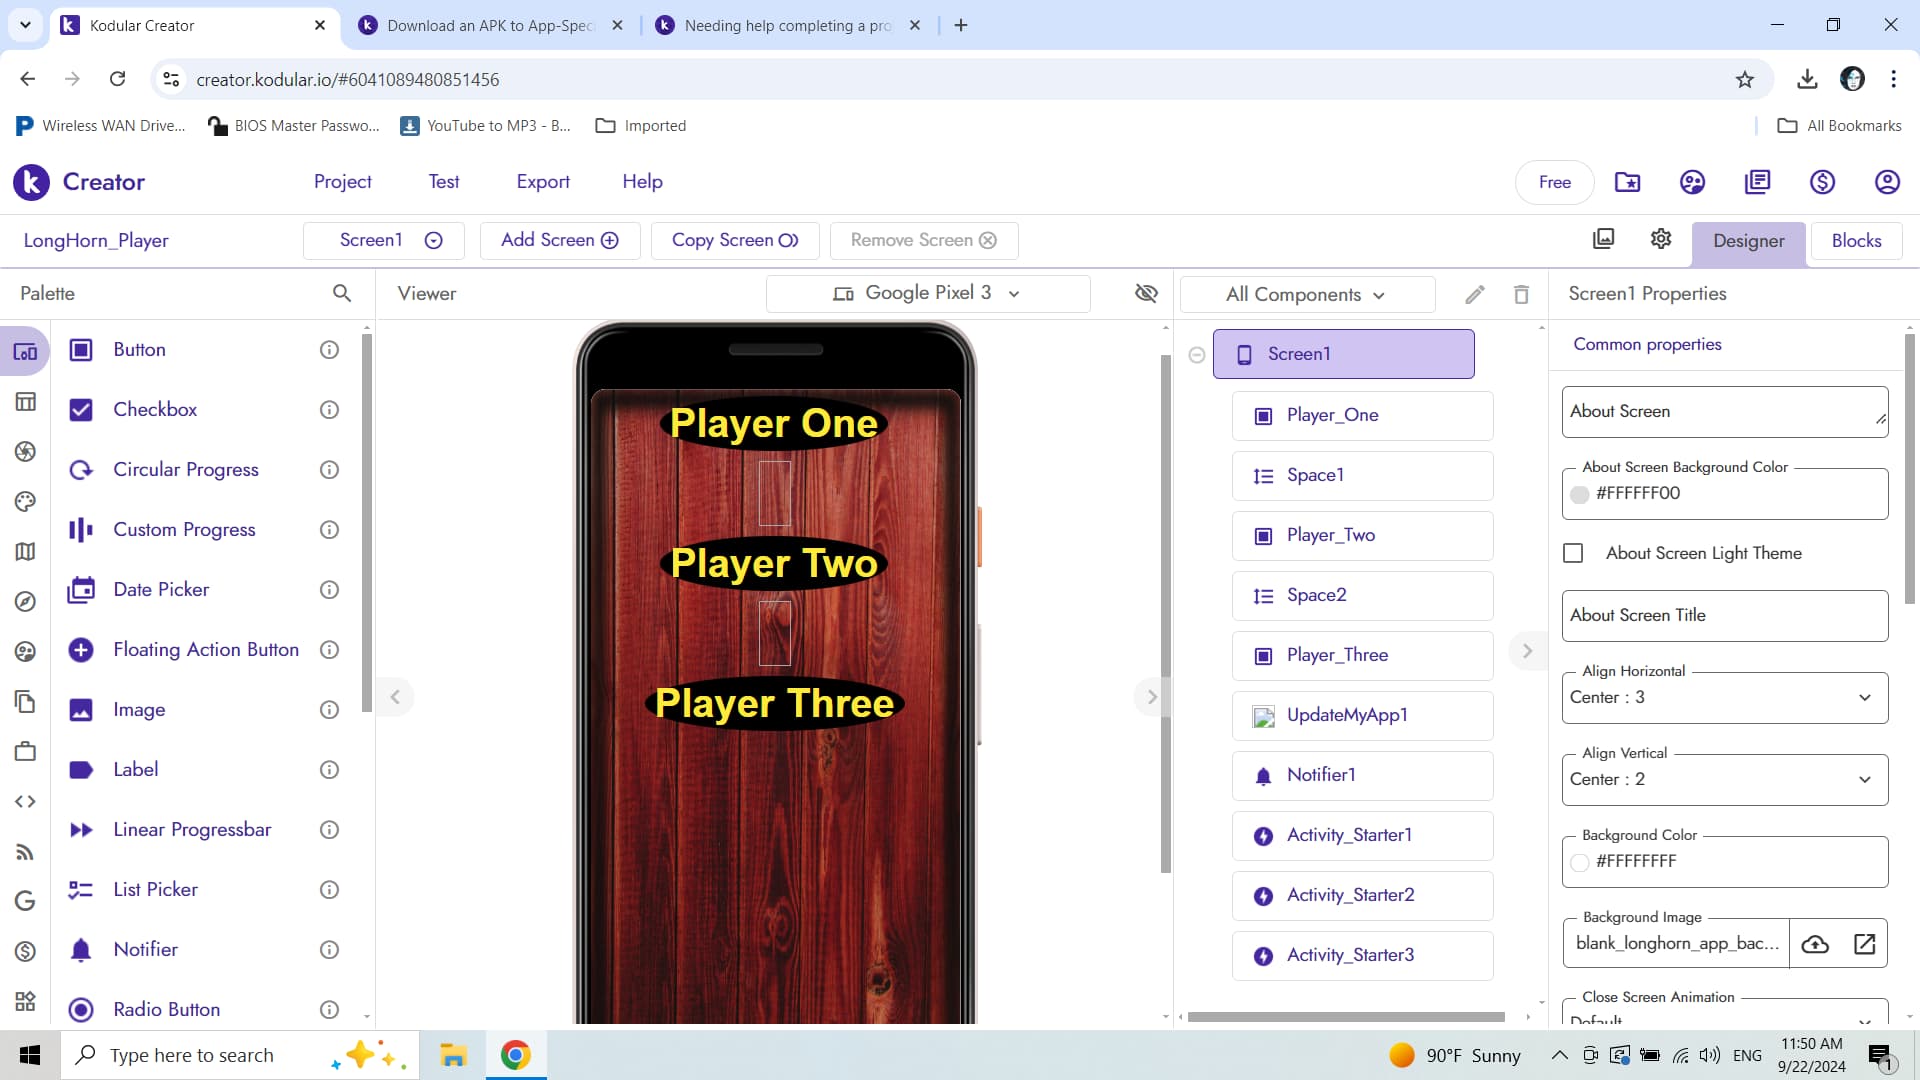Screen dimensions: 1920x1080
Task: Enable the About Screen Light Theme checkbox
Action: (1572, 552)
